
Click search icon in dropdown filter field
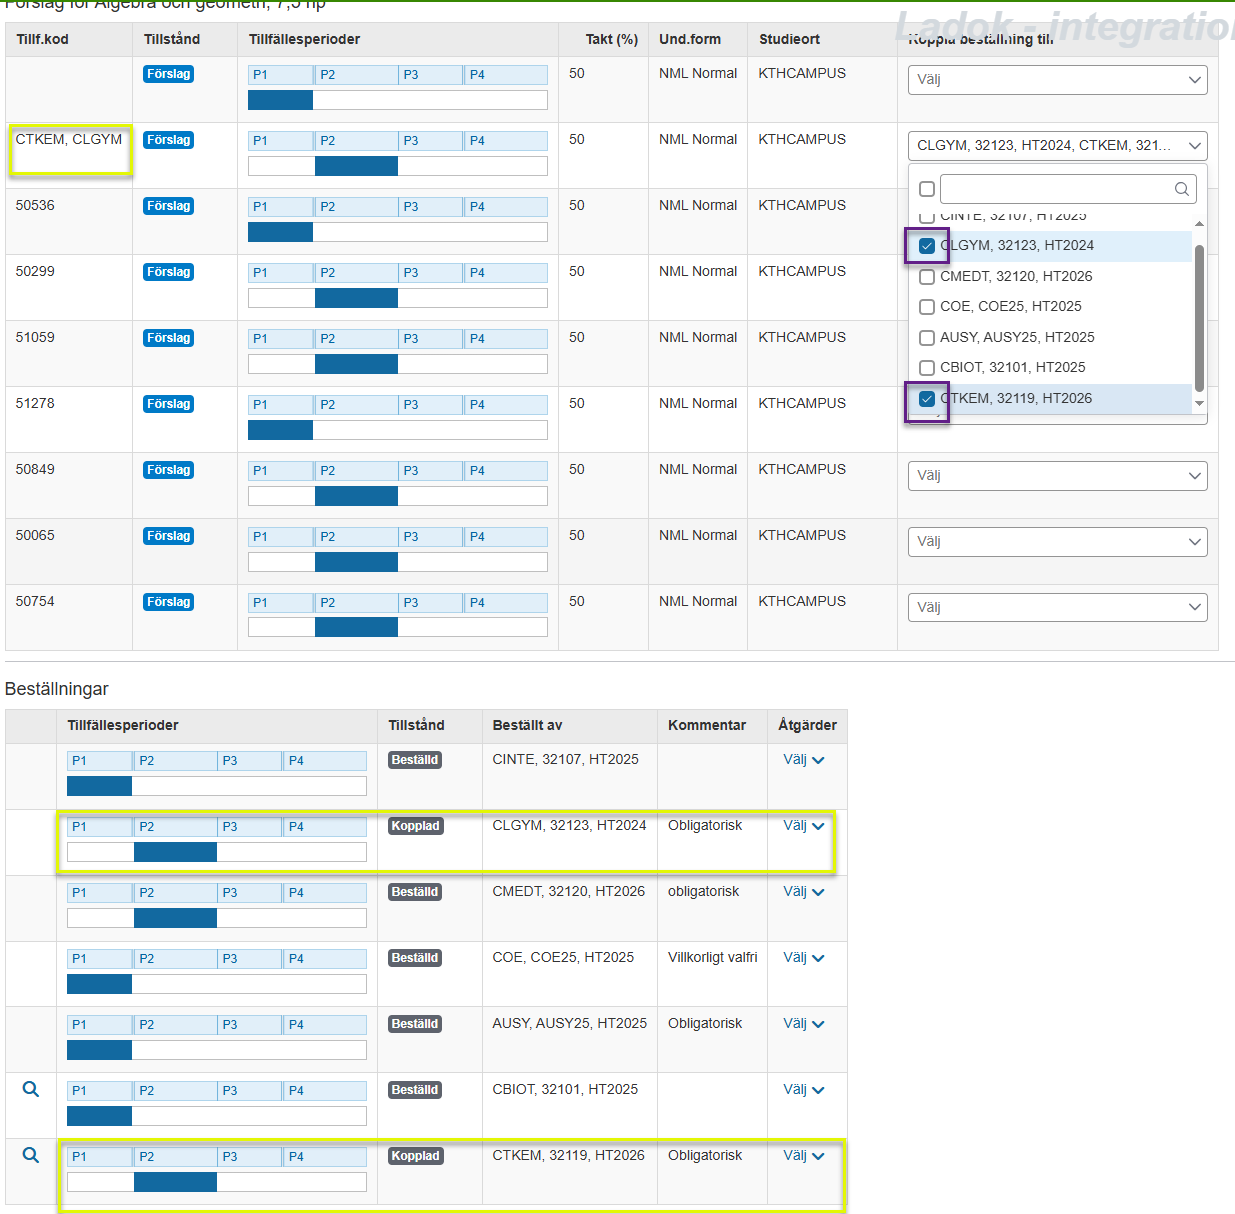pyautogui.click(x=1181, y=189)
